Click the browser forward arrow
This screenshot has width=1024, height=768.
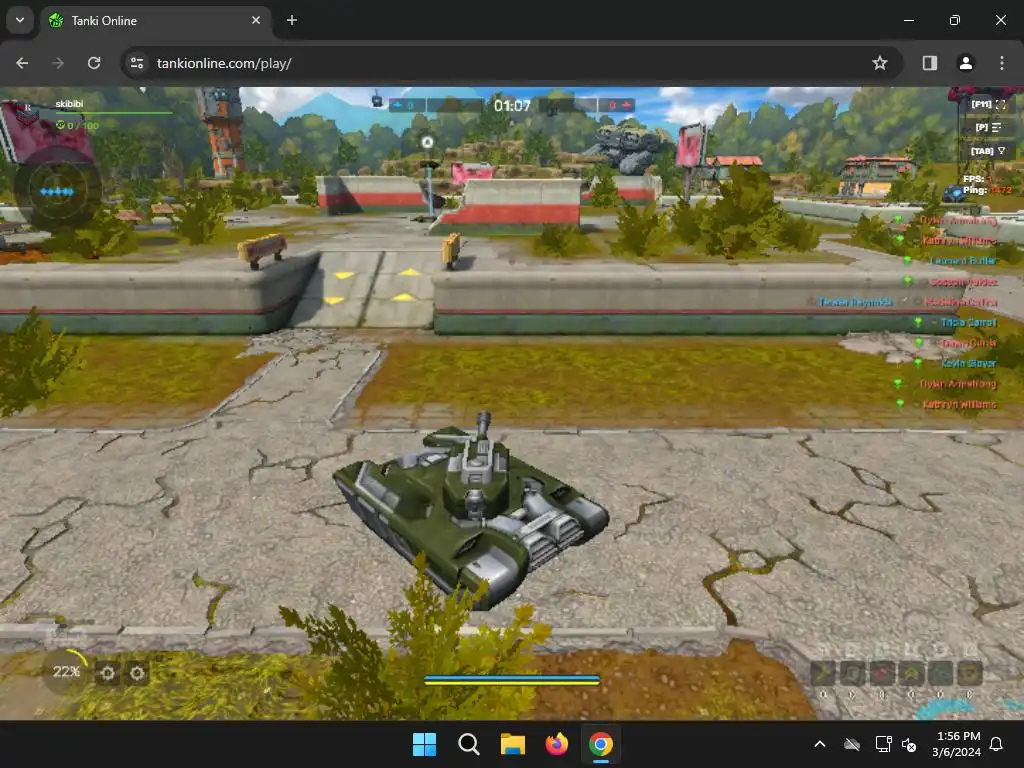(58, 63)
